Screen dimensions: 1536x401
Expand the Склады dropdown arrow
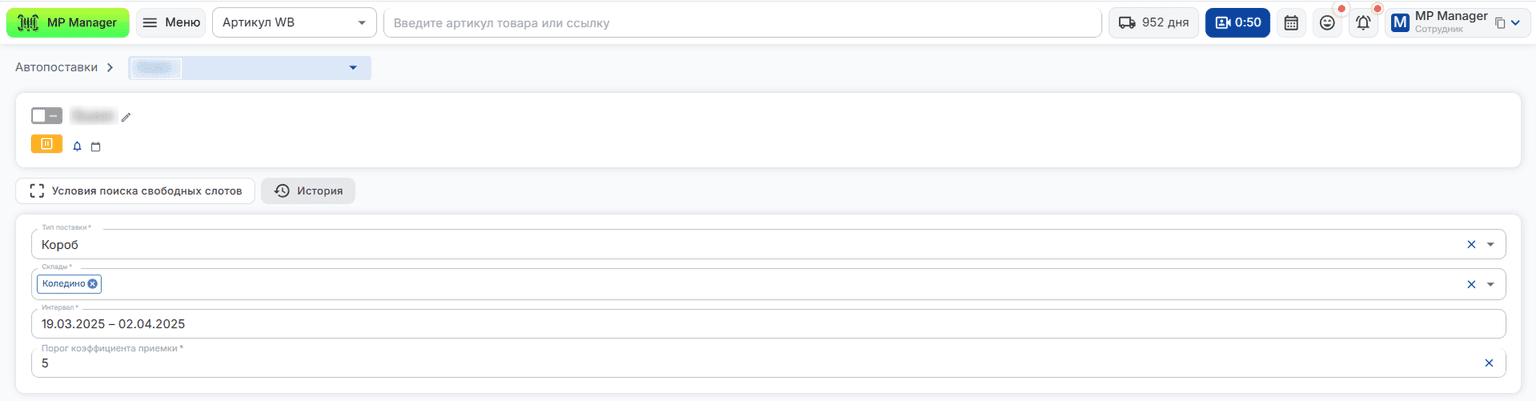click(x=1490, y=284)
